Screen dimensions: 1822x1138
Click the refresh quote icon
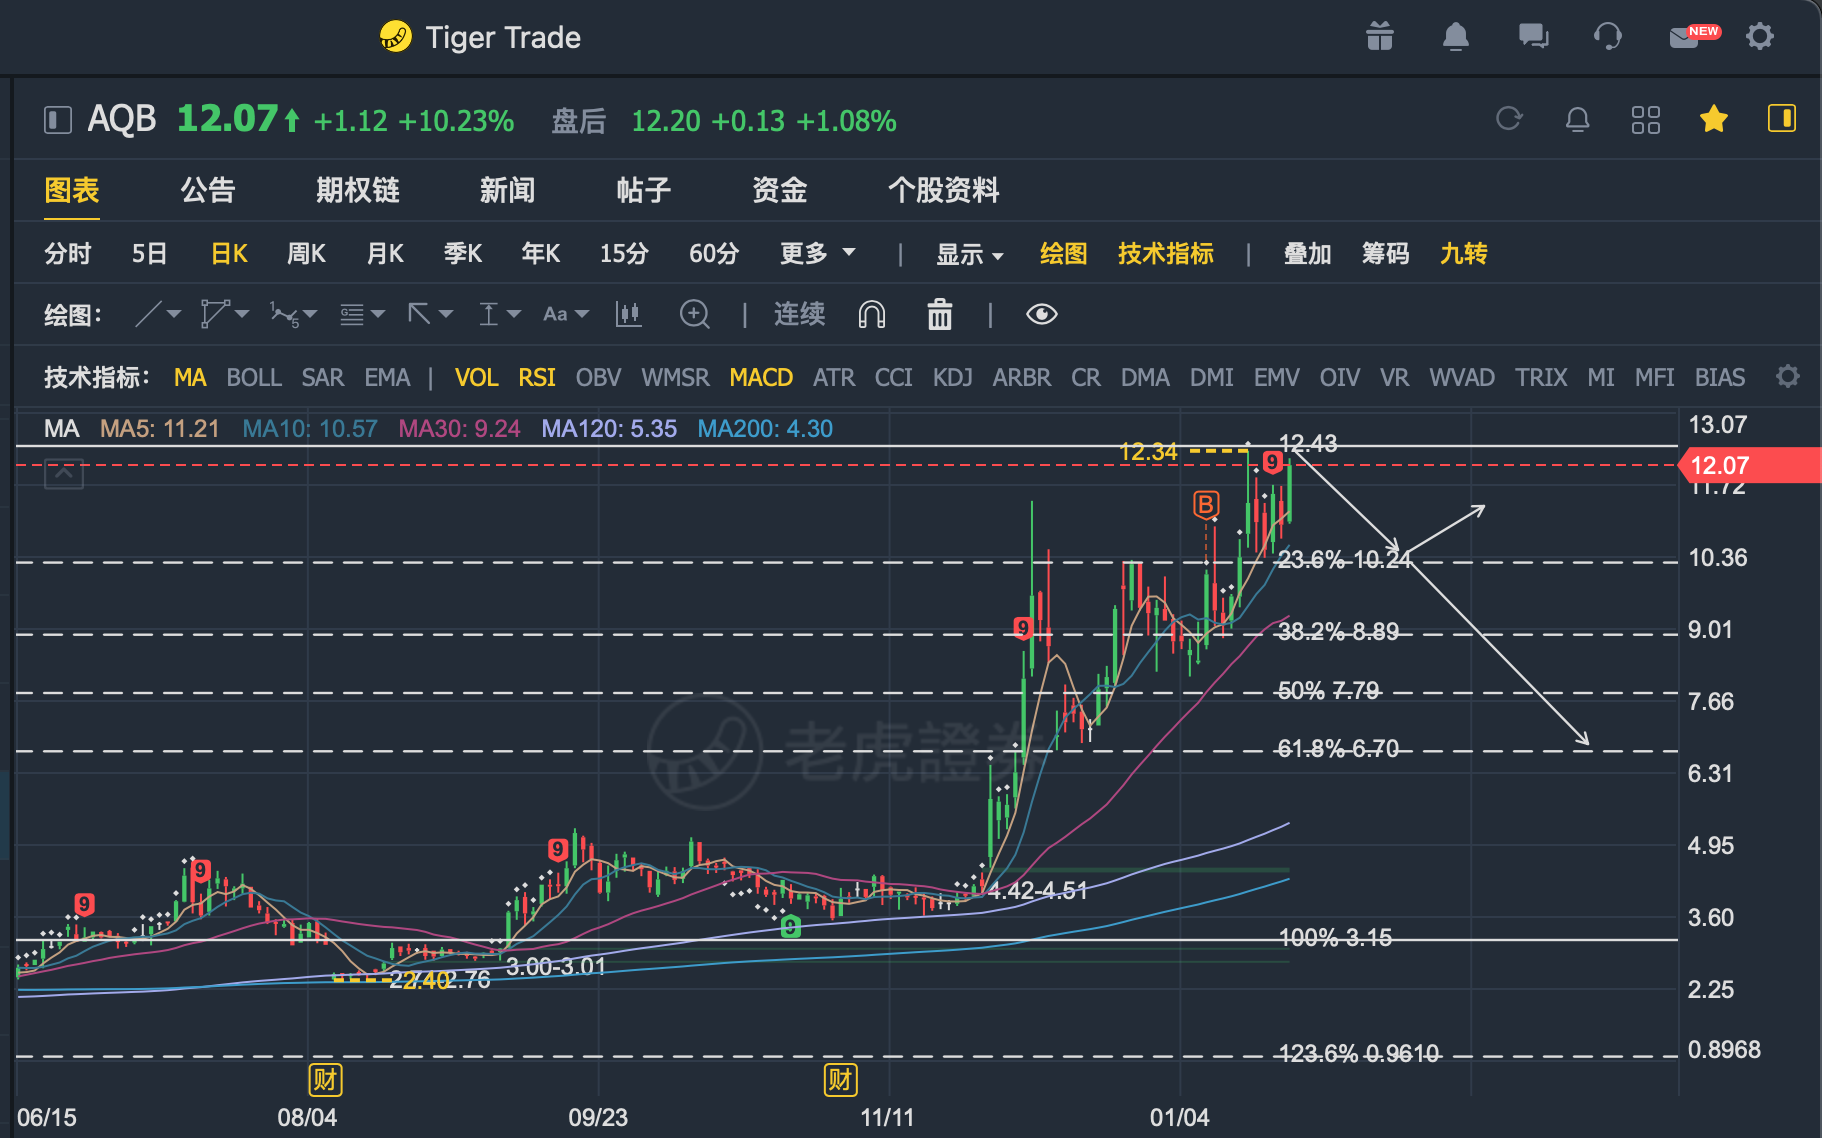tap(1509, 120)
